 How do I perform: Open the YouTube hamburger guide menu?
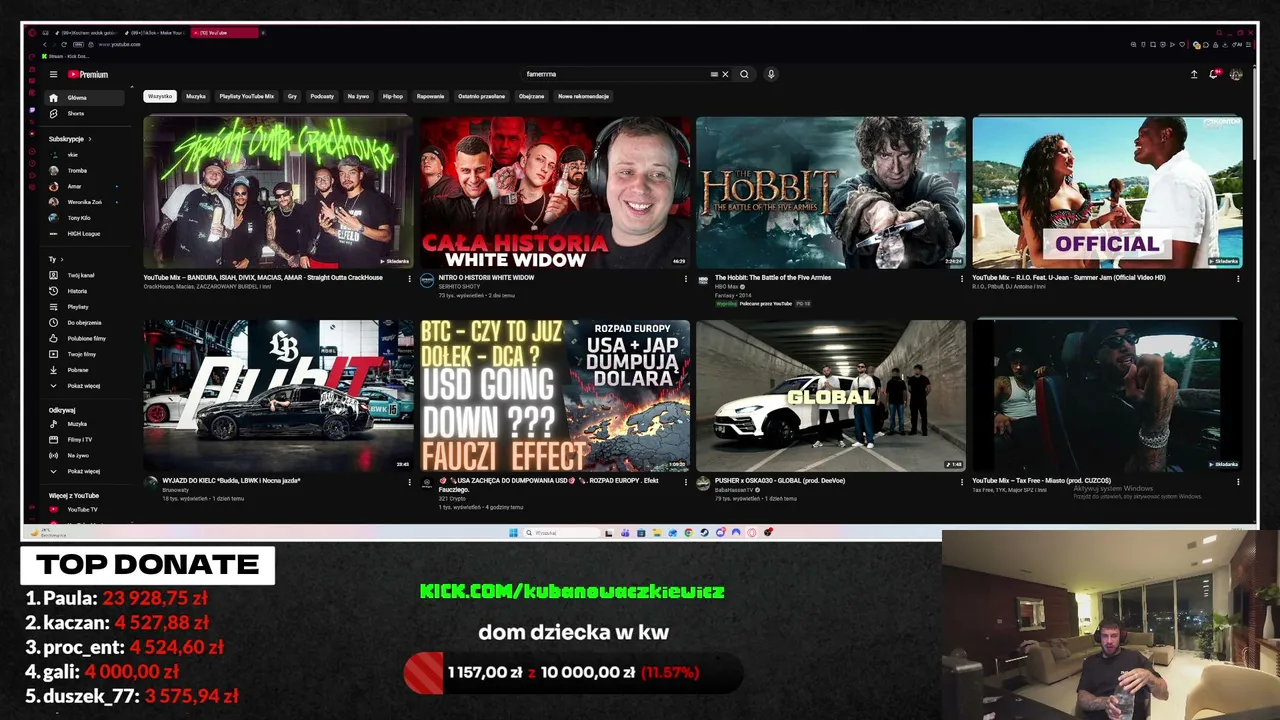point(53,74)
